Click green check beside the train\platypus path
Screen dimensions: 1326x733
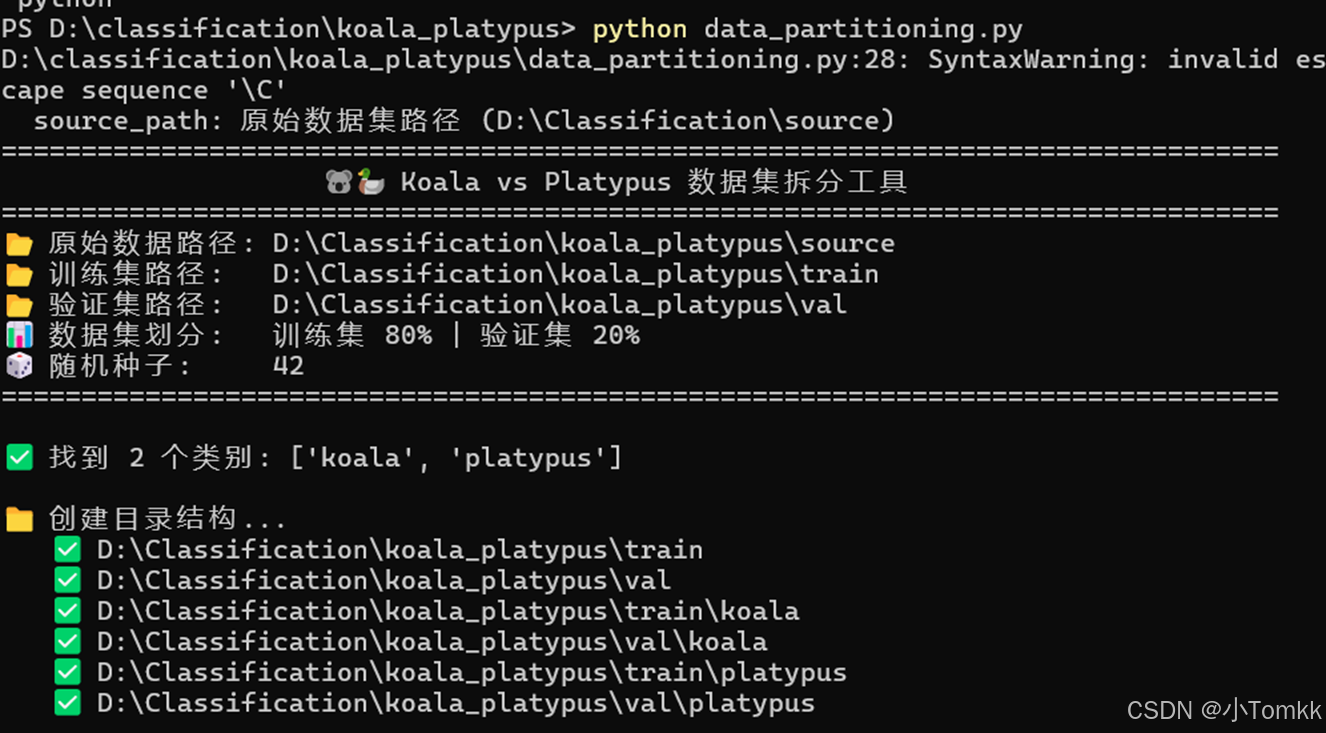tap(67, 672)
